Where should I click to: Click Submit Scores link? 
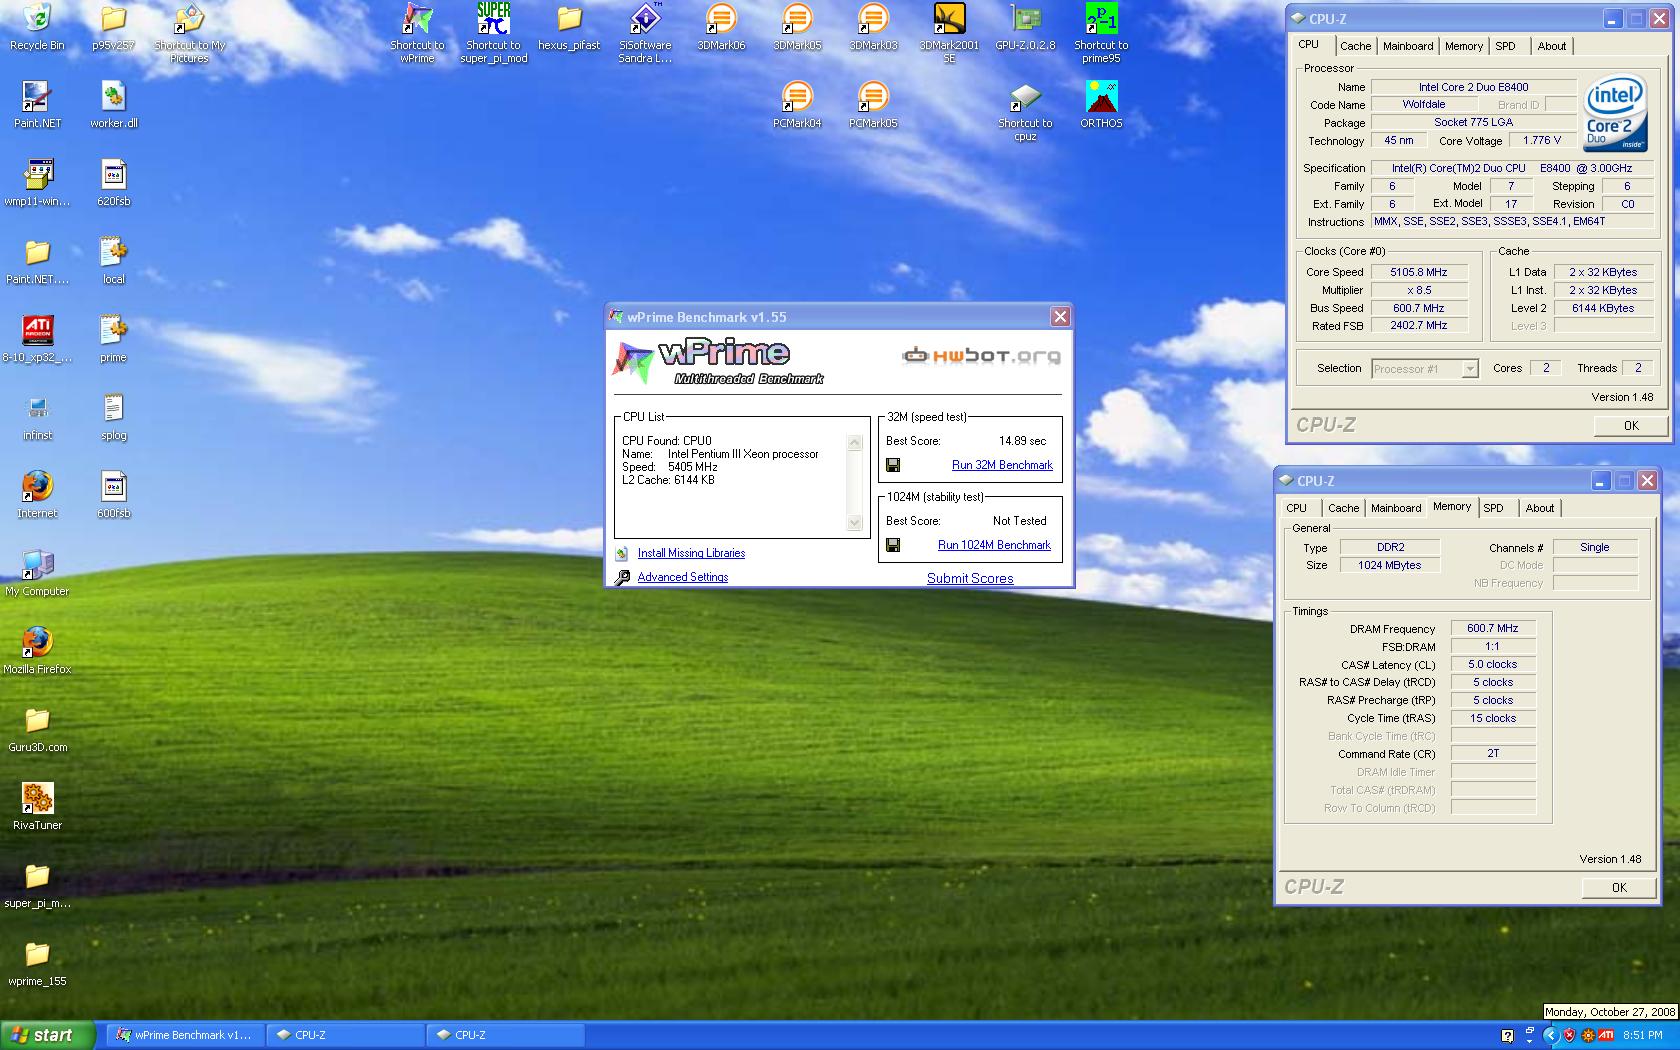pos(970,578)
